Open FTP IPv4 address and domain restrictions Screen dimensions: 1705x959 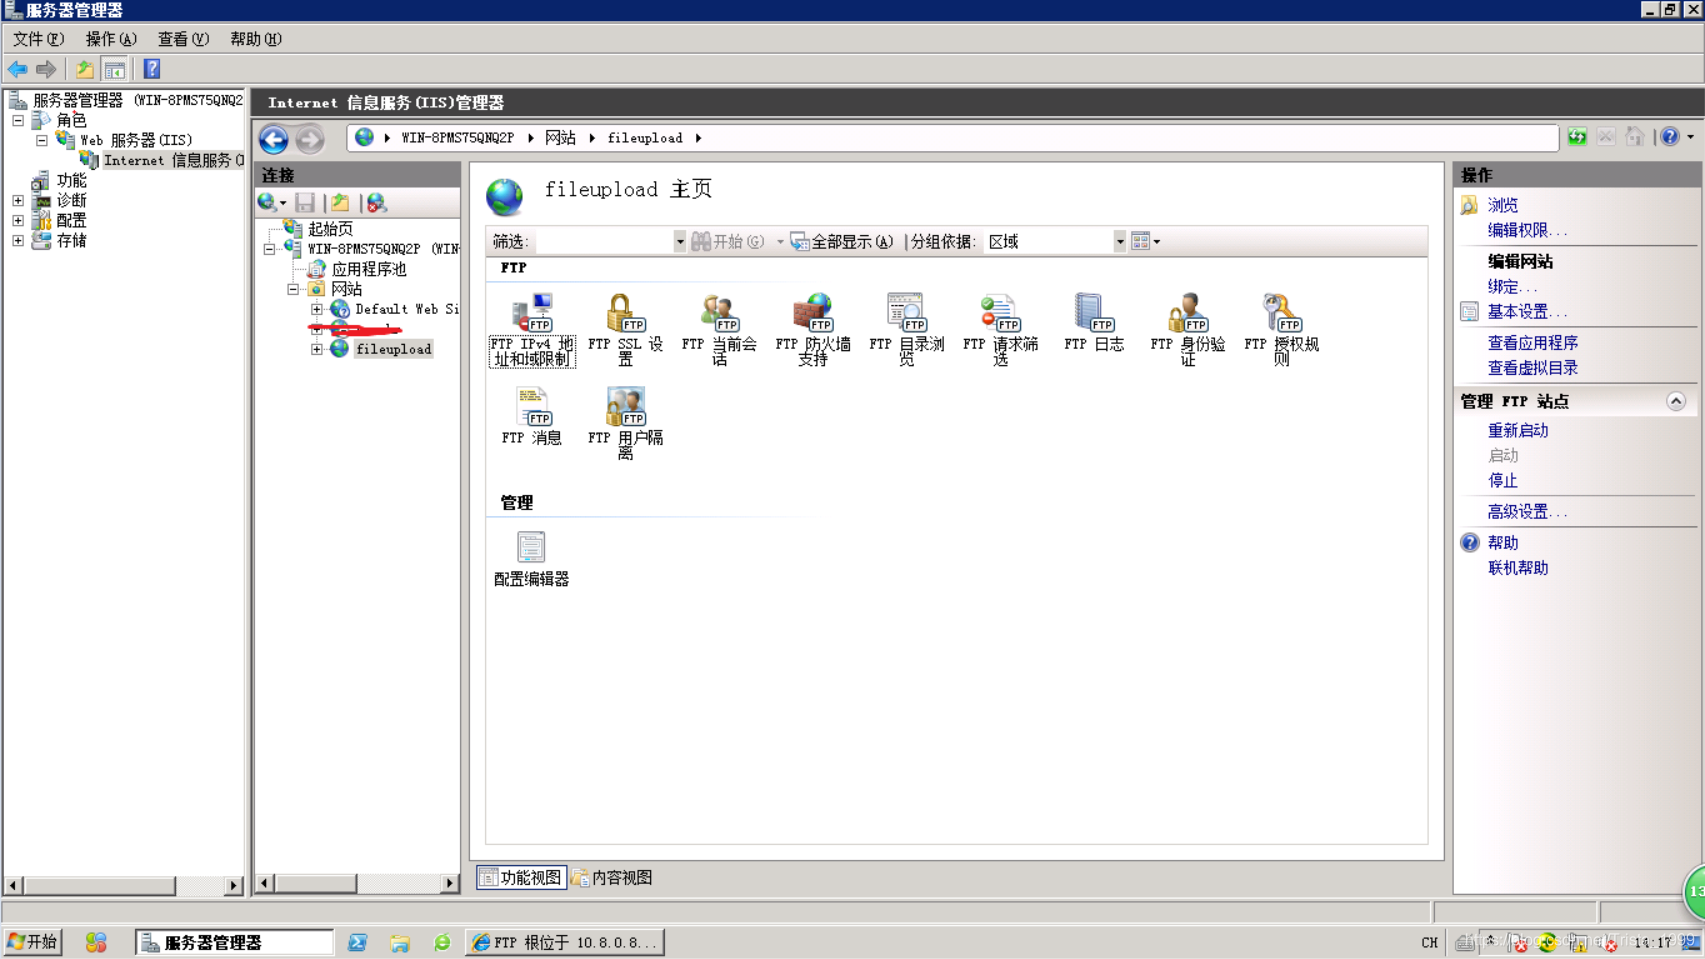point(531,330)
